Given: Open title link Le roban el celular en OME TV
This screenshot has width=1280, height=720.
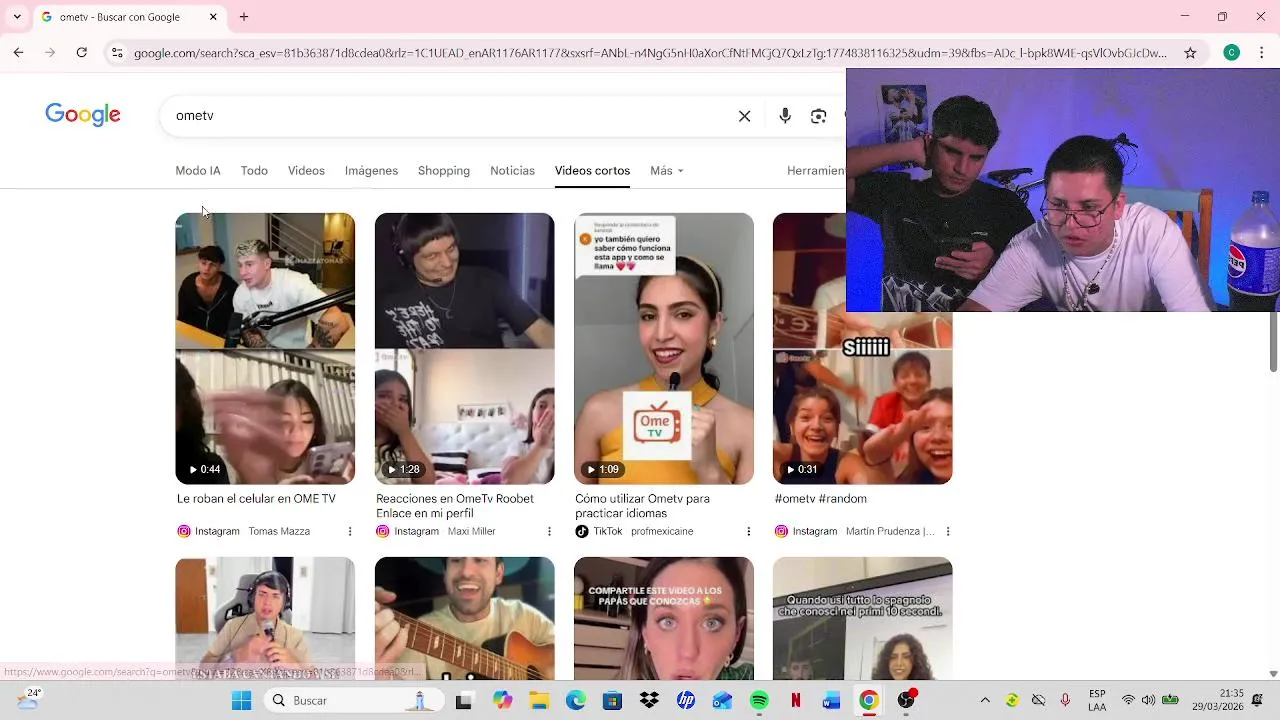Looking at the screenshot, I should (x=256, y=499).
